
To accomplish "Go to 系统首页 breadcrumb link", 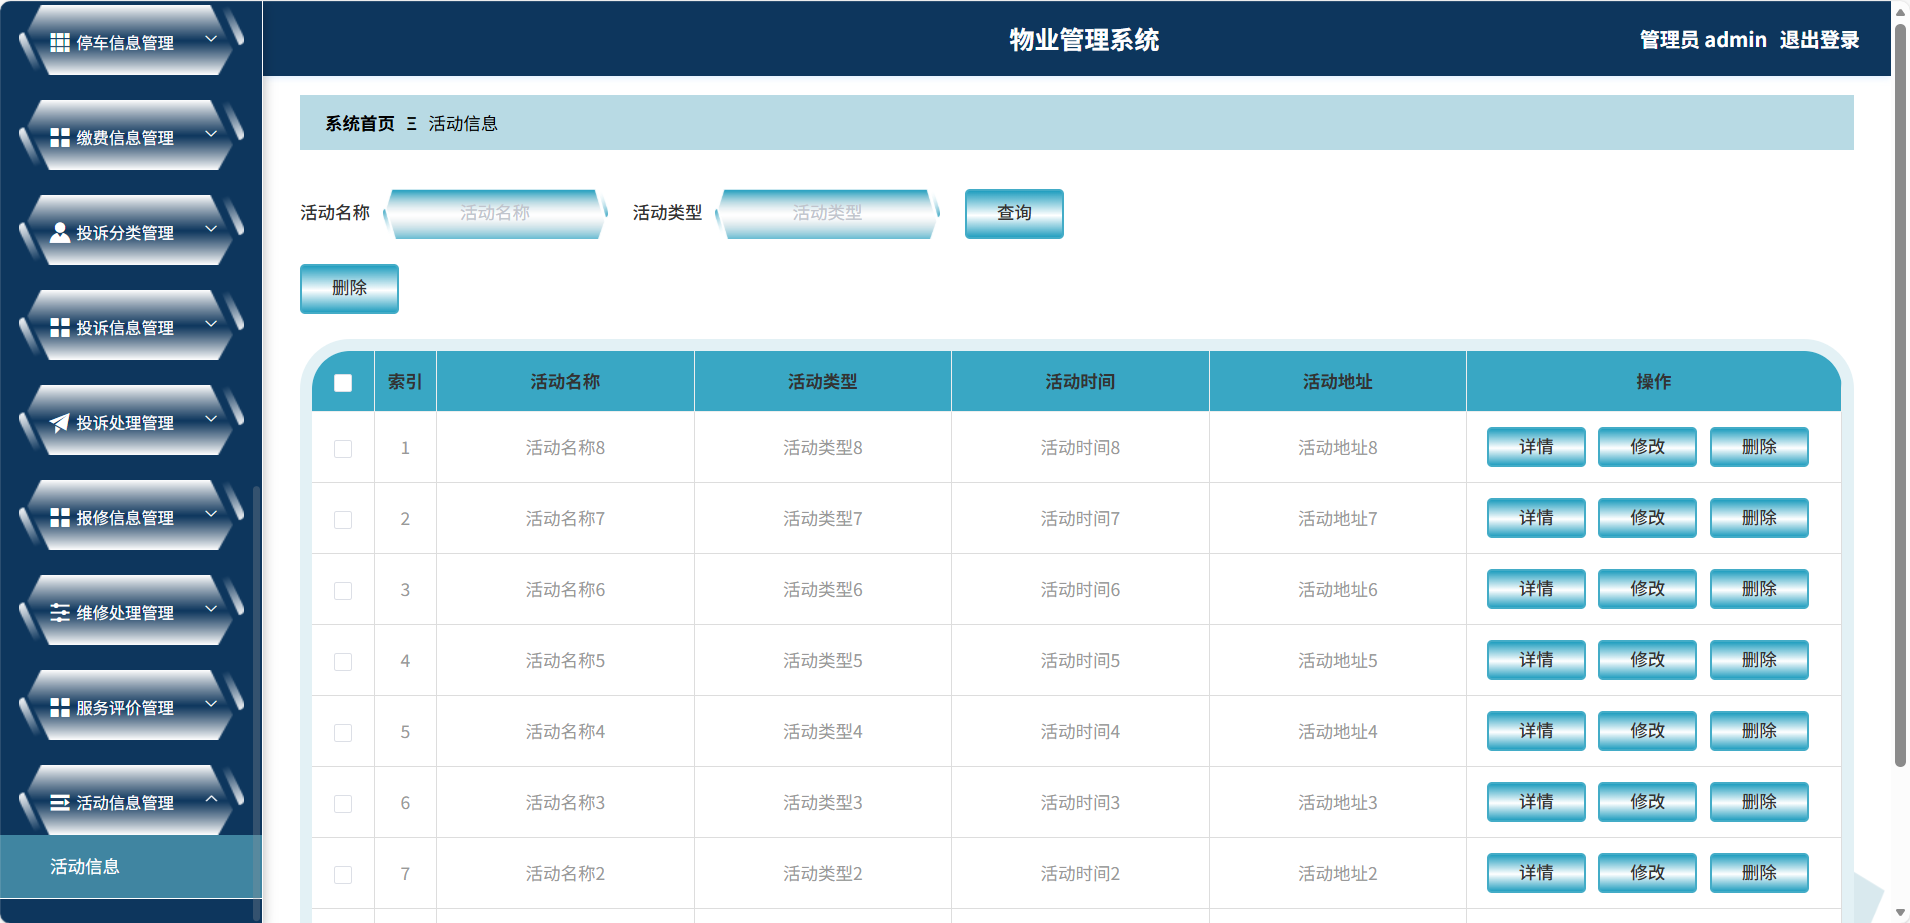I will tap(360, 124).
